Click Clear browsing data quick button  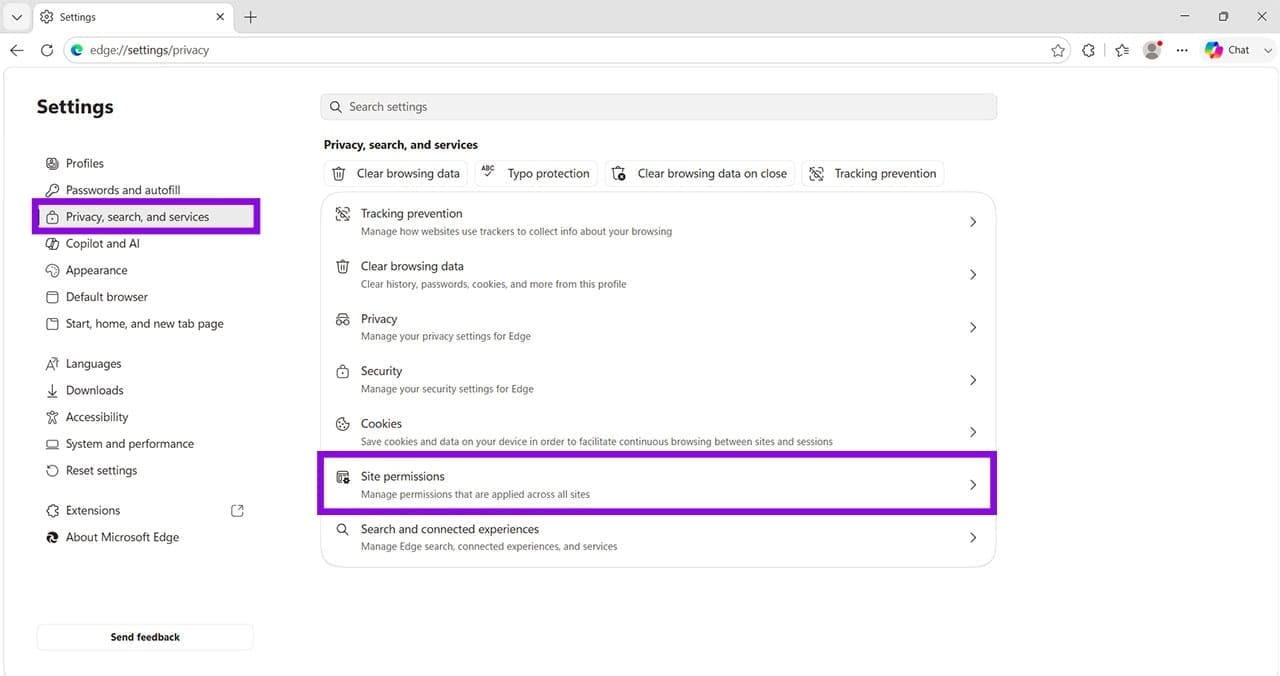coord(396,174)
